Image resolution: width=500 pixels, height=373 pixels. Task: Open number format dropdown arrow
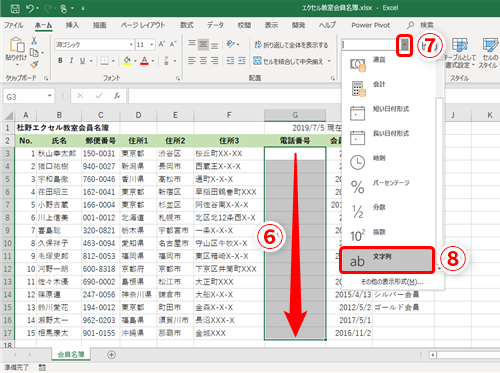404,45
